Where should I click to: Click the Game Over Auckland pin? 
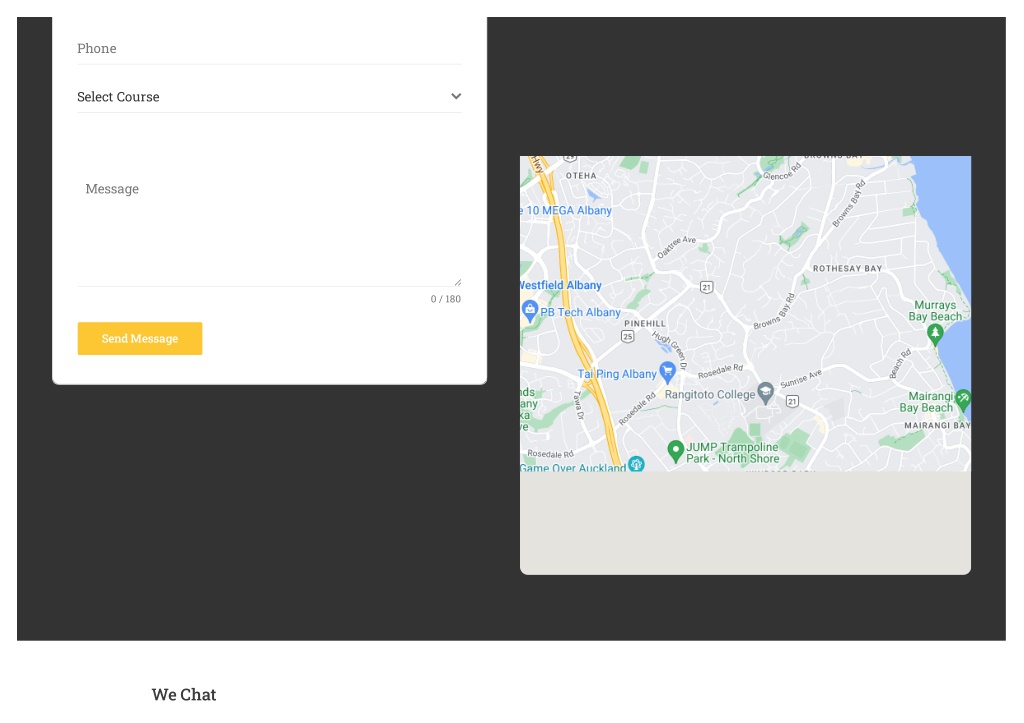coord(636,464)
